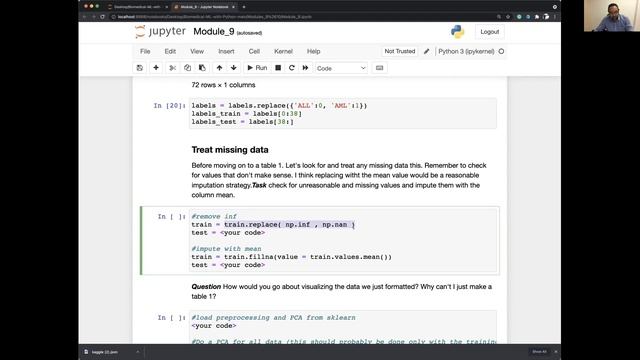Insert a new cell below with plus icon

[x=156, y=68]
